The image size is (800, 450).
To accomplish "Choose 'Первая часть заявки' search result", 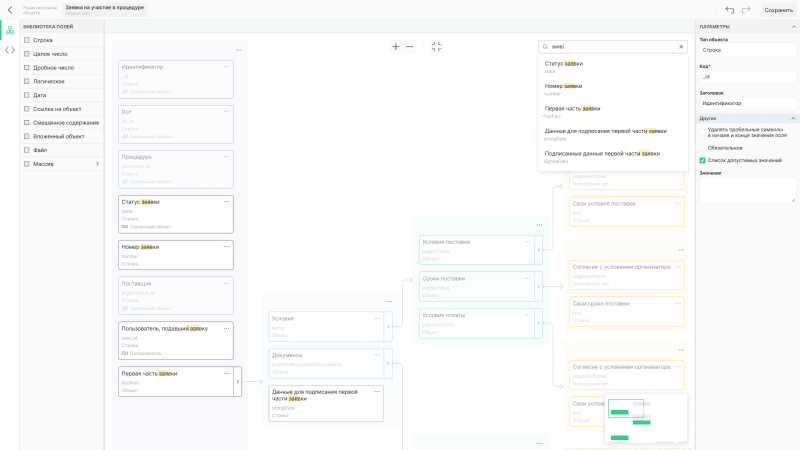I will pyautogui.click(x=572, y=110).
